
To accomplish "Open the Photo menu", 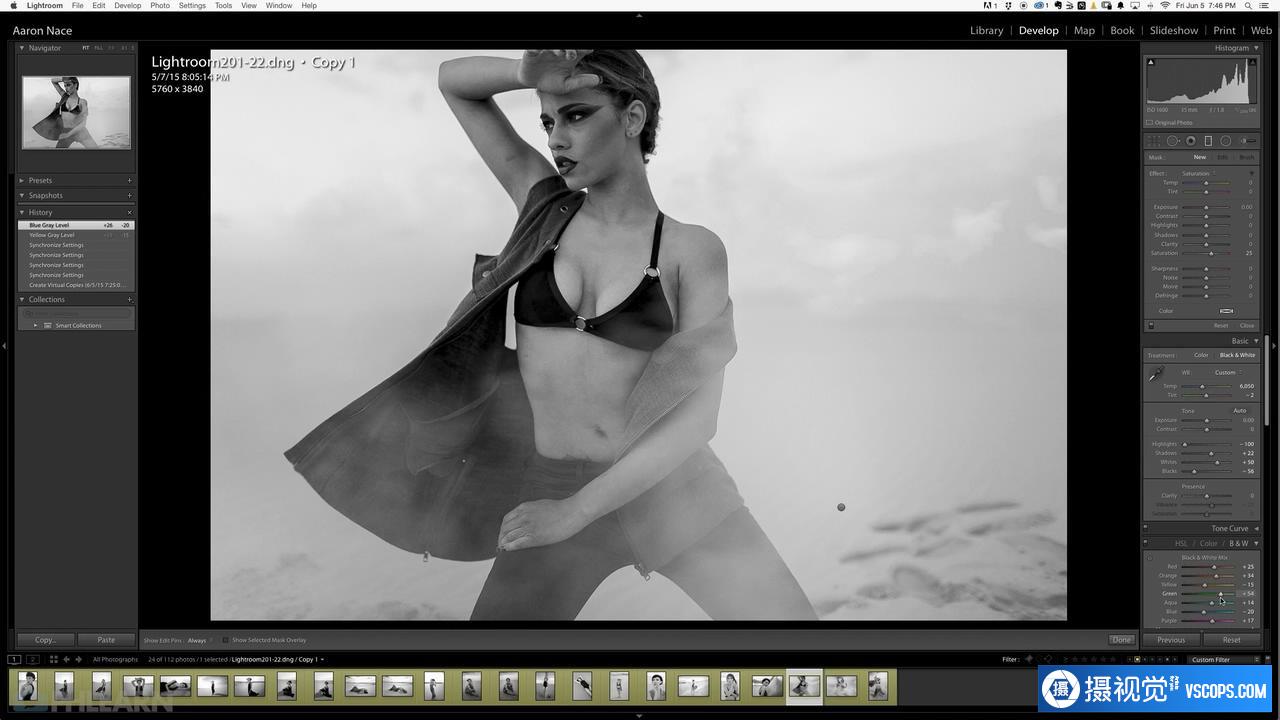I will [x=160, y=6].
